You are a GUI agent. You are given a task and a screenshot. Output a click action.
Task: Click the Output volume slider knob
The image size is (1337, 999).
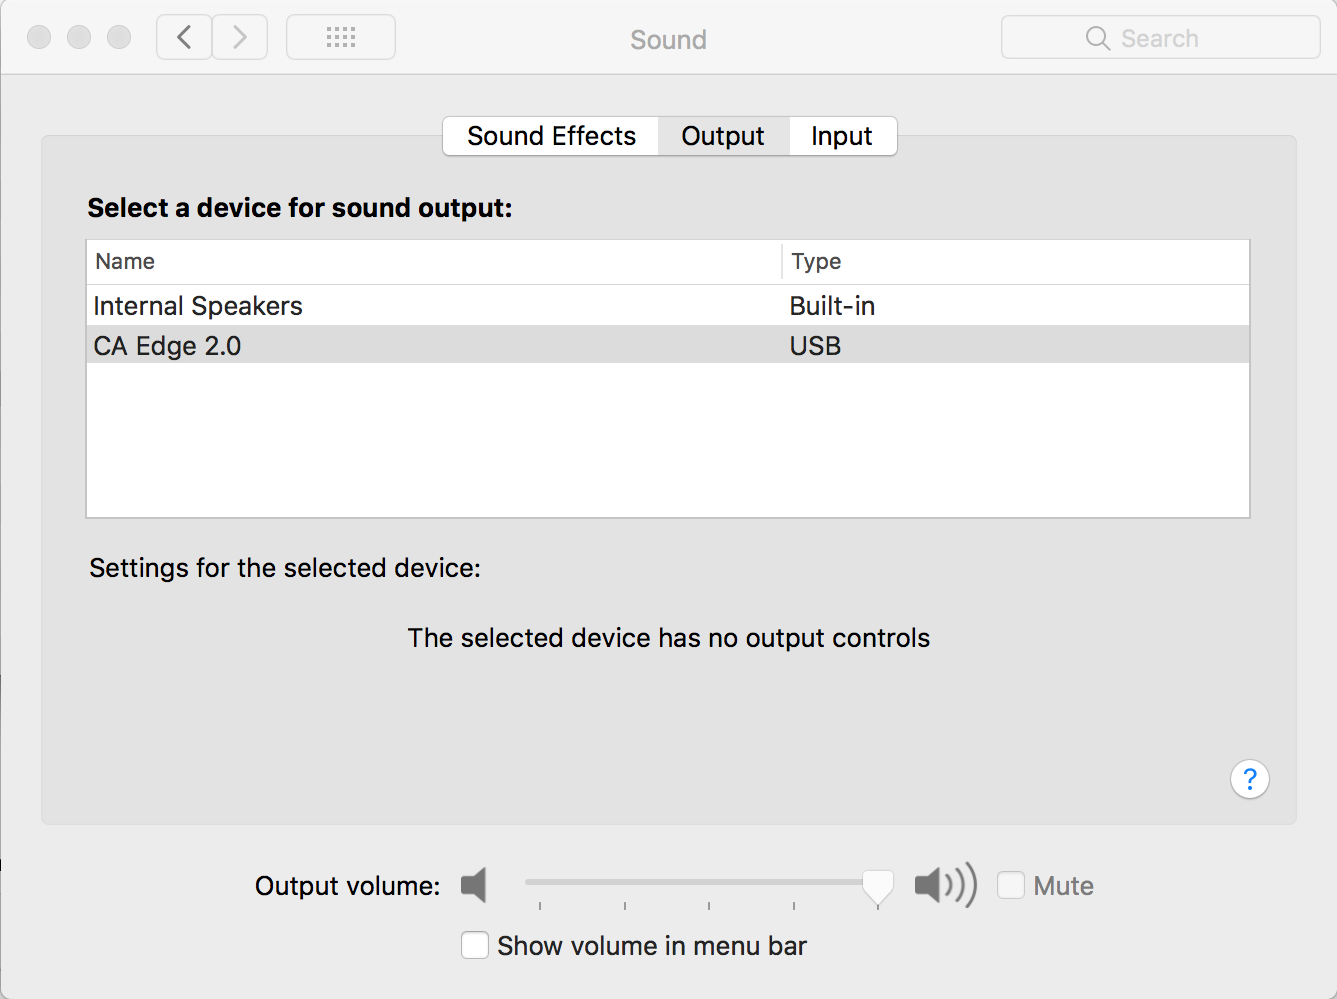[877, 884]
